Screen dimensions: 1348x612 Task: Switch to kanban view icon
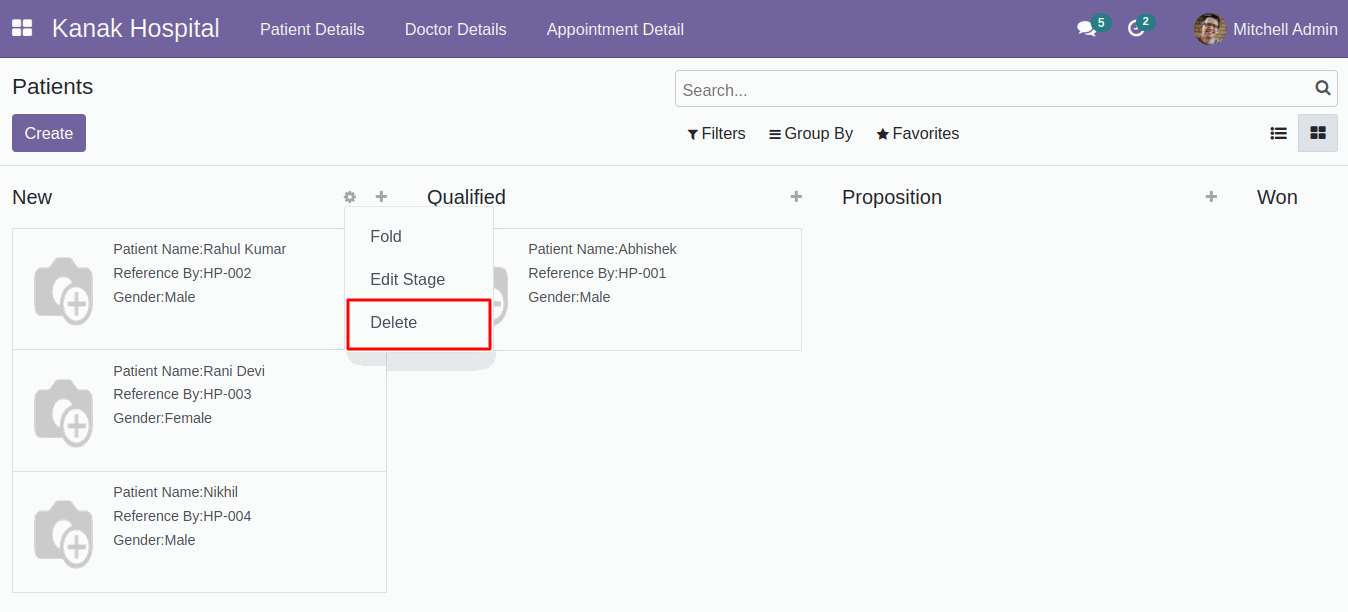click(1317, 133)
